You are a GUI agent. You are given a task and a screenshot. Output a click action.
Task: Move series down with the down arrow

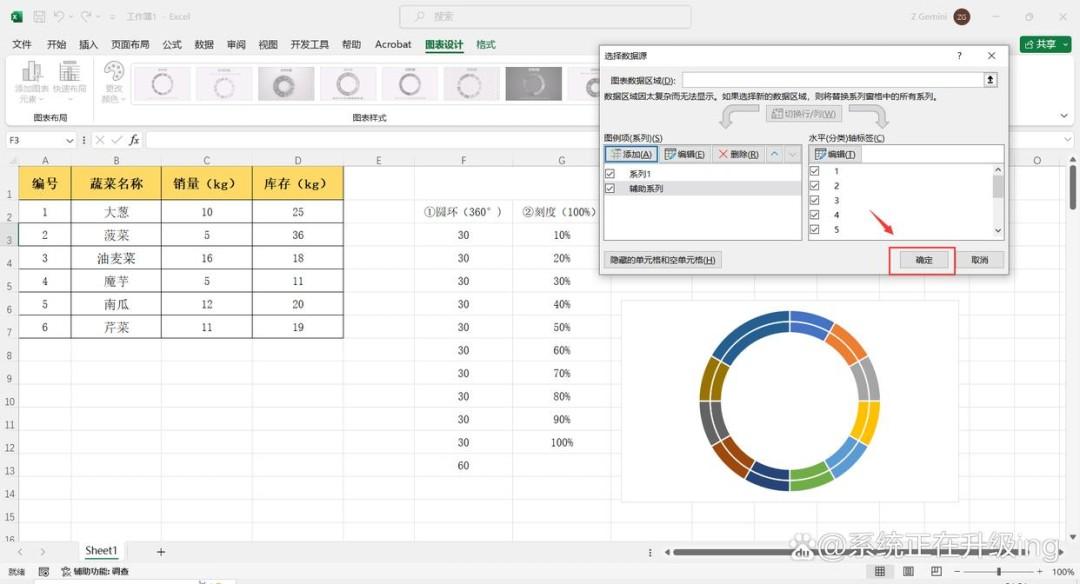pos(792,154)
